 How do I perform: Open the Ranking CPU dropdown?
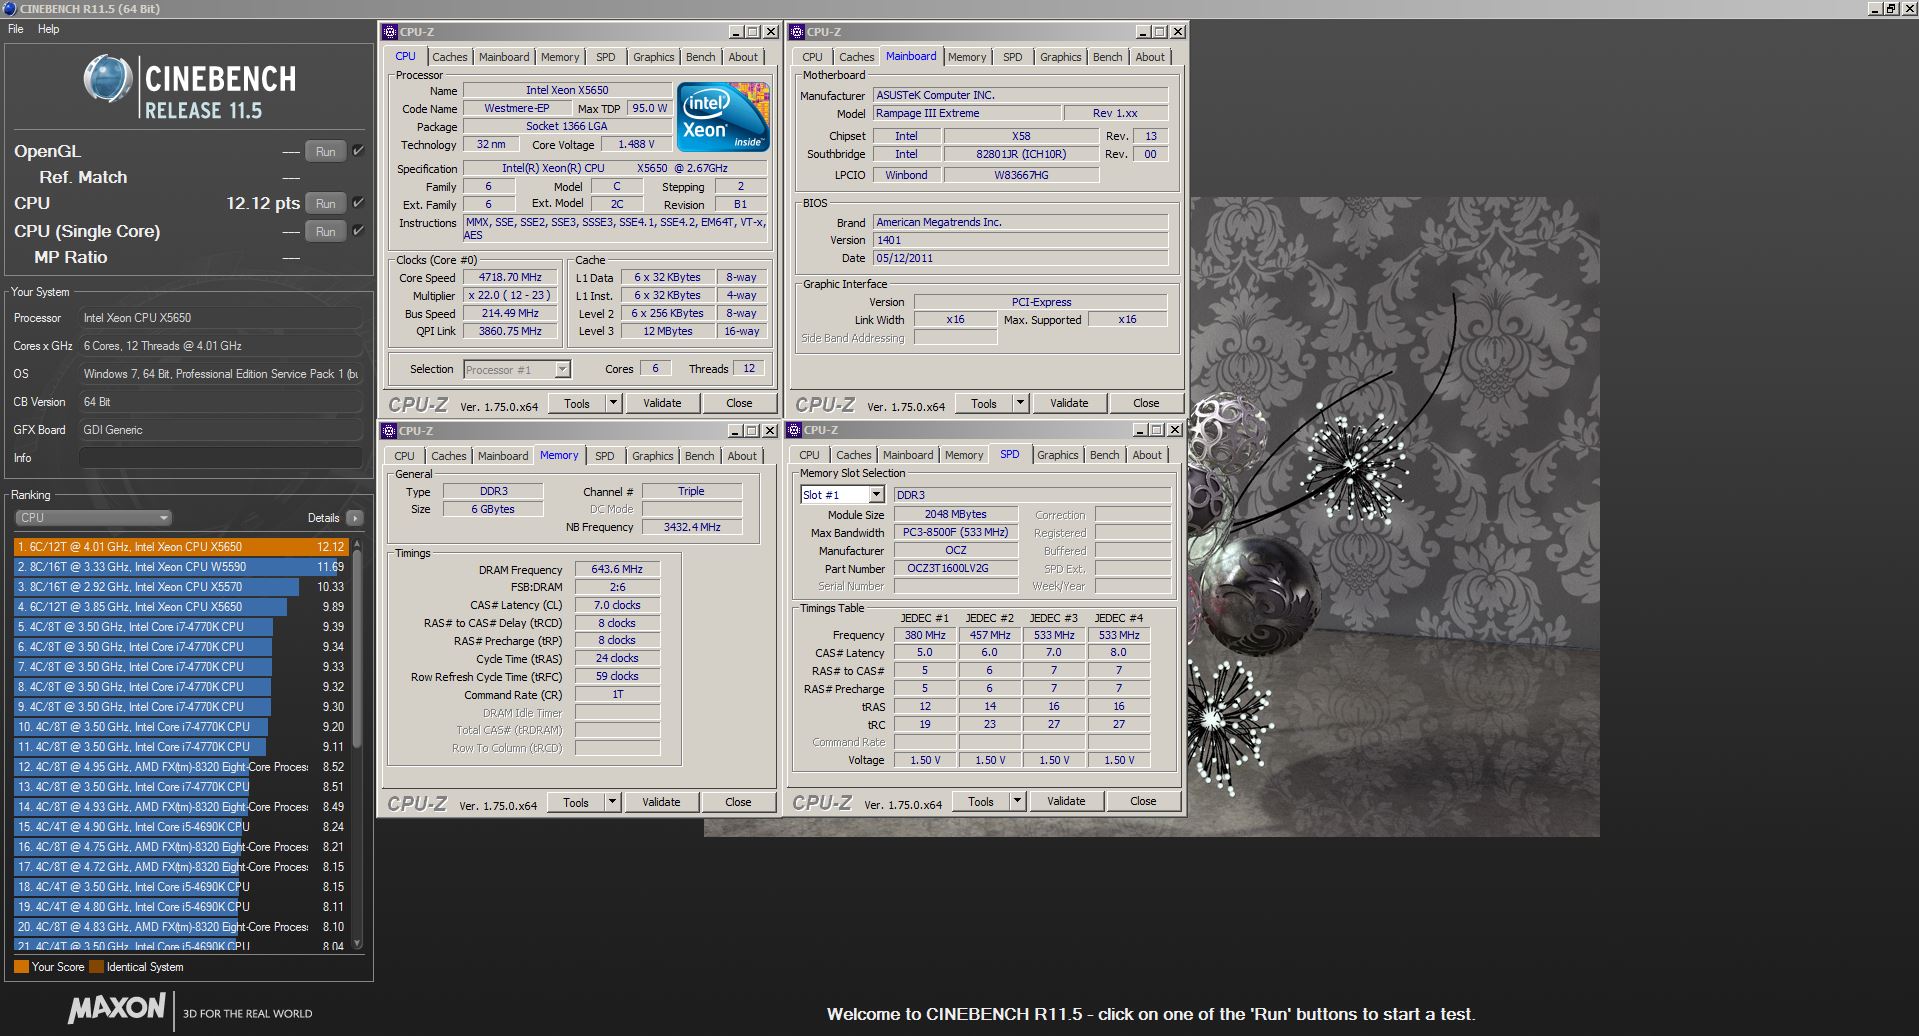93,518
